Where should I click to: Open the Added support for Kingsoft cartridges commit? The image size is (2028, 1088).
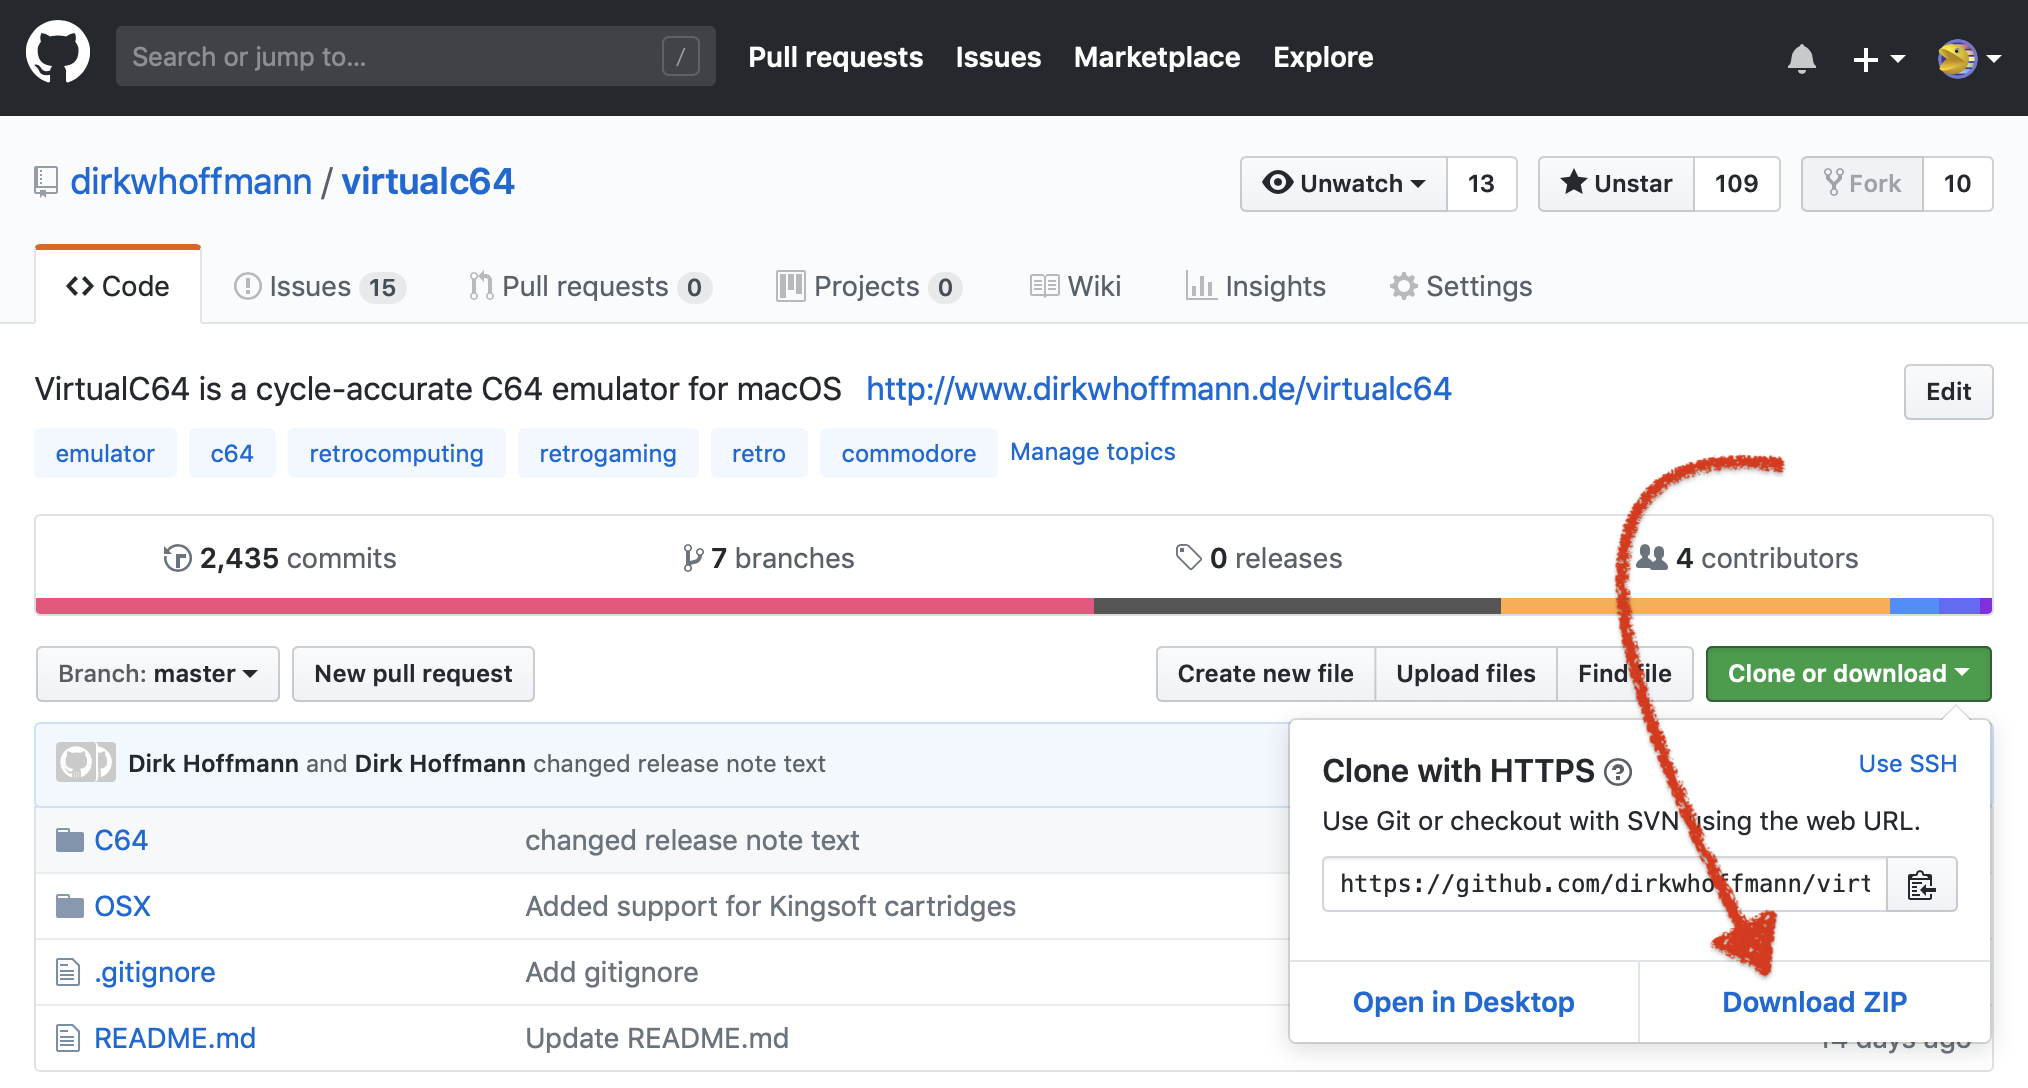coord(770,906)
